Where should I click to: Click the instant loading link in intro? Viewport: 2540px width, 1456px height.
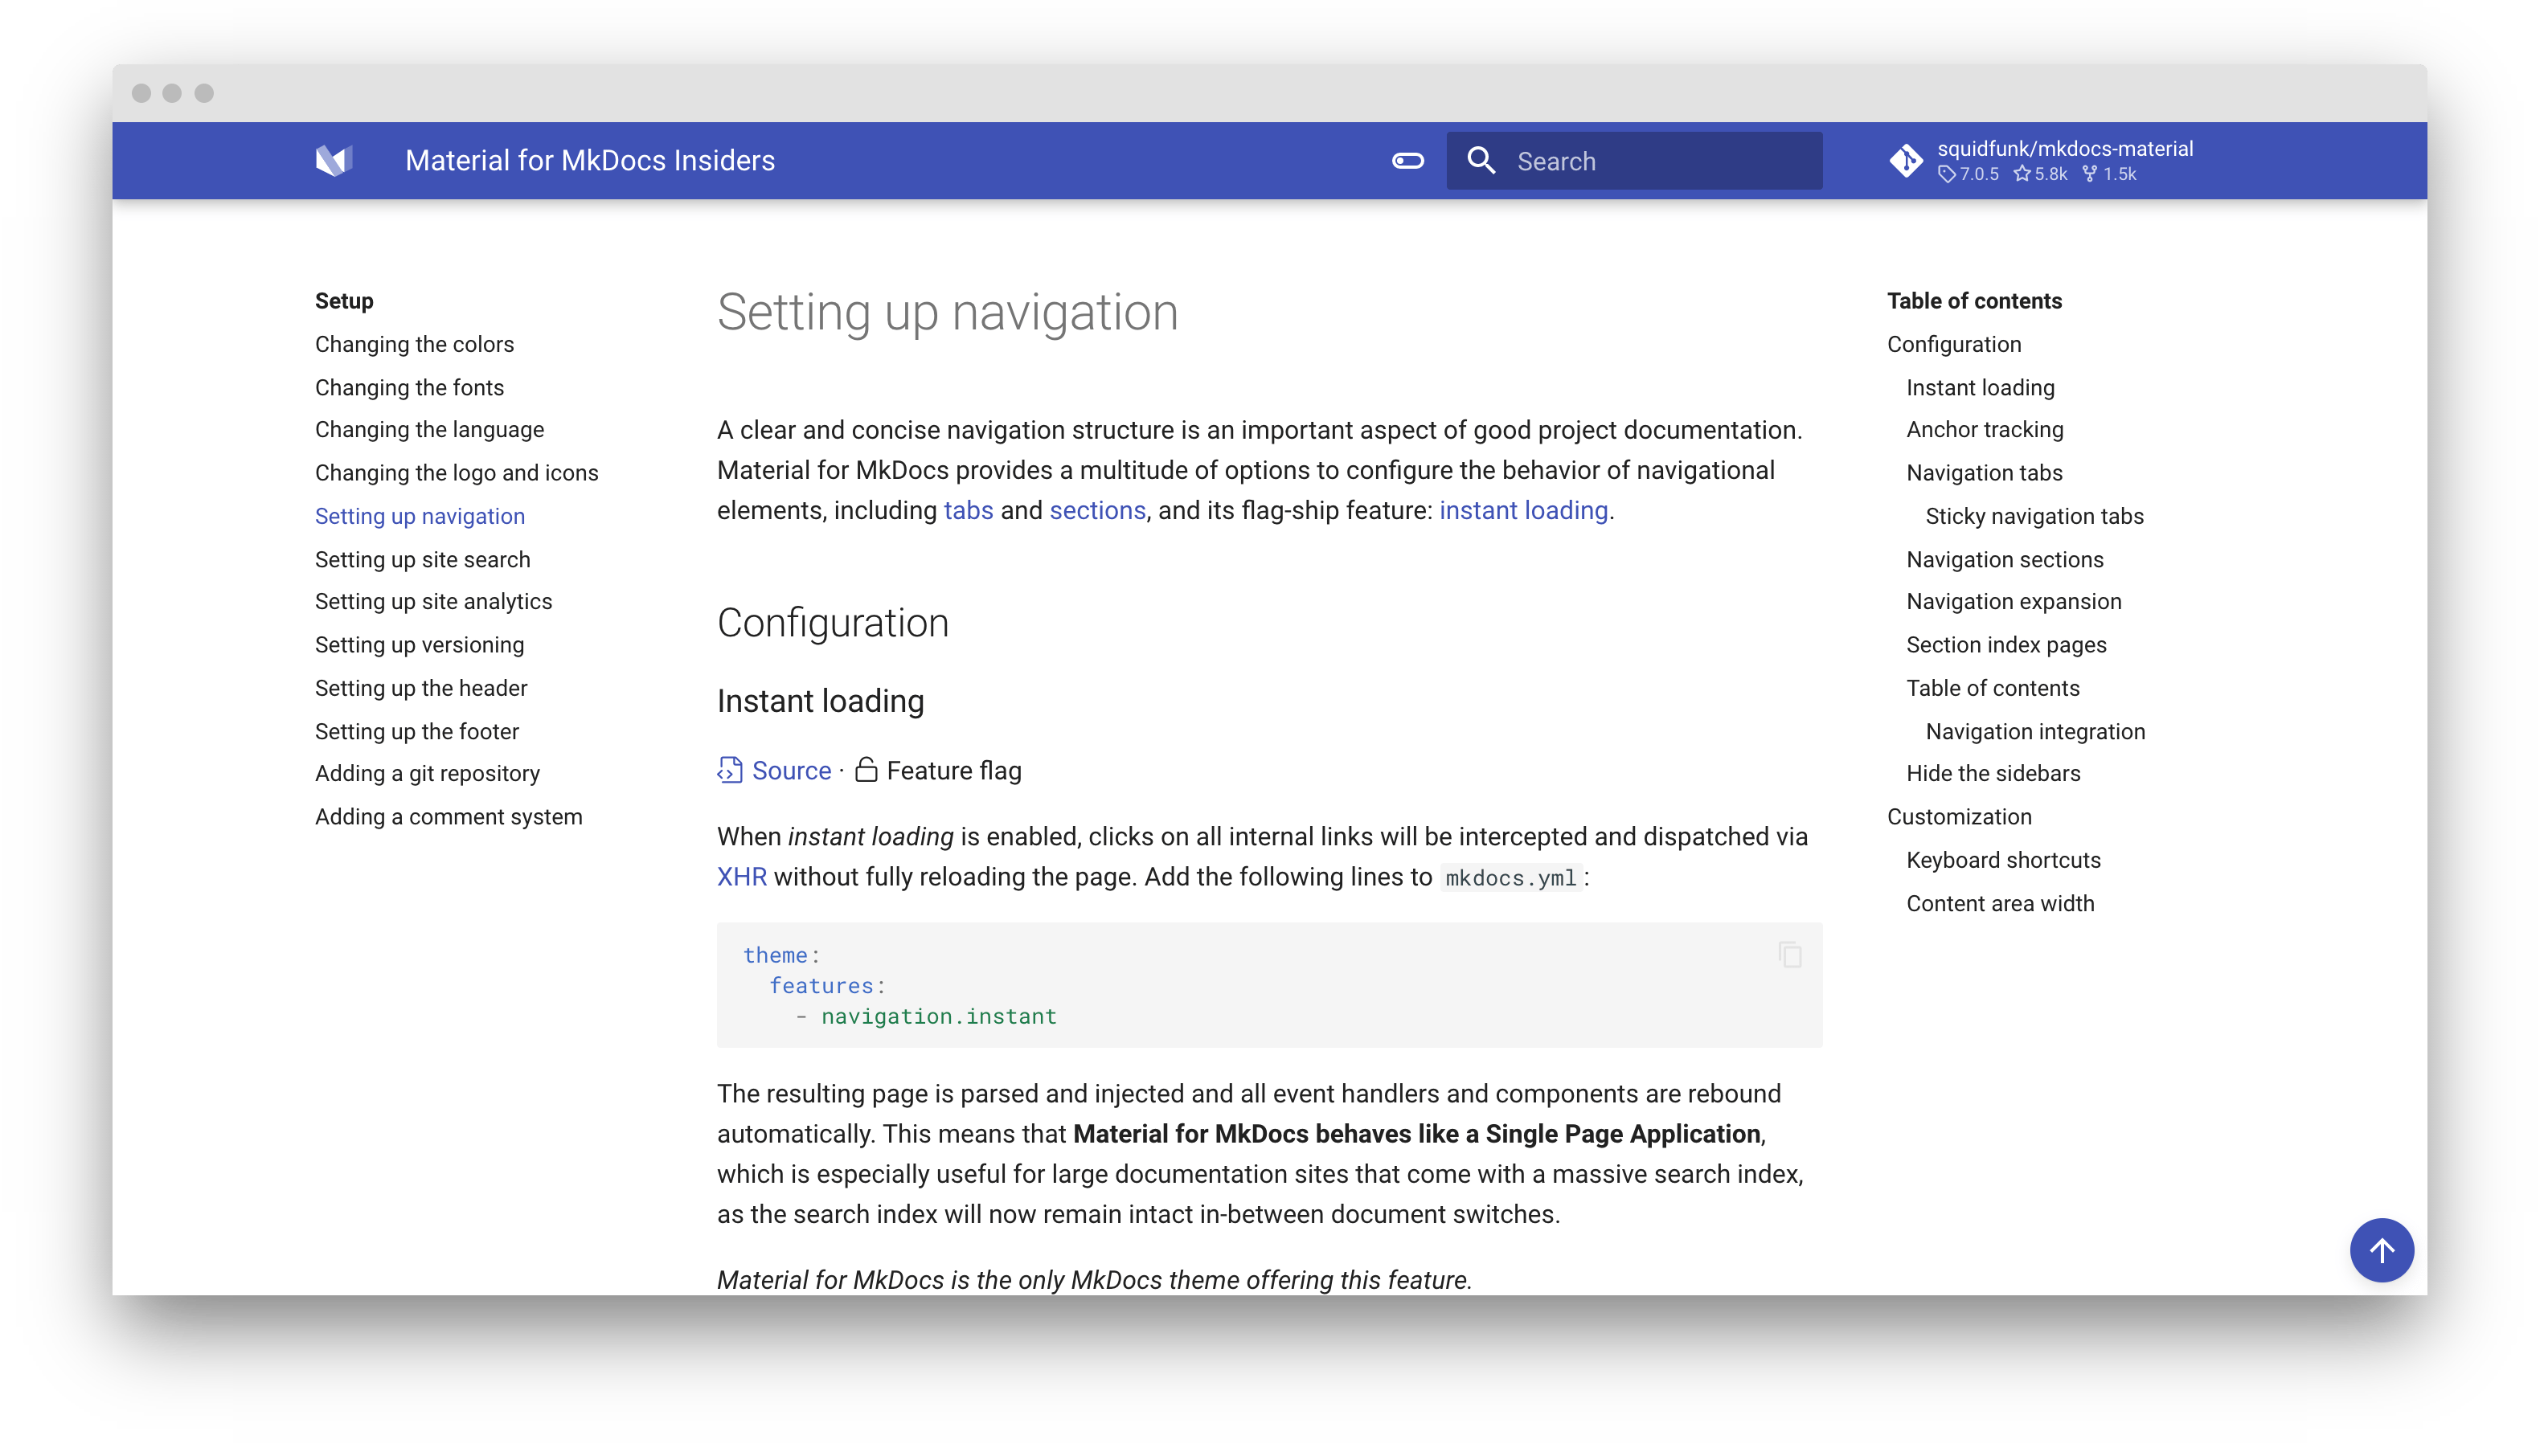1523,511
